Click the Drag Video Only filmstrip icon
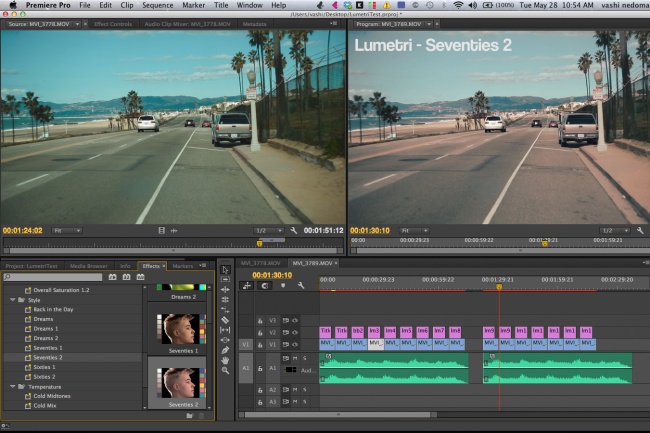650x433 pixels. (x=162, y=230)
